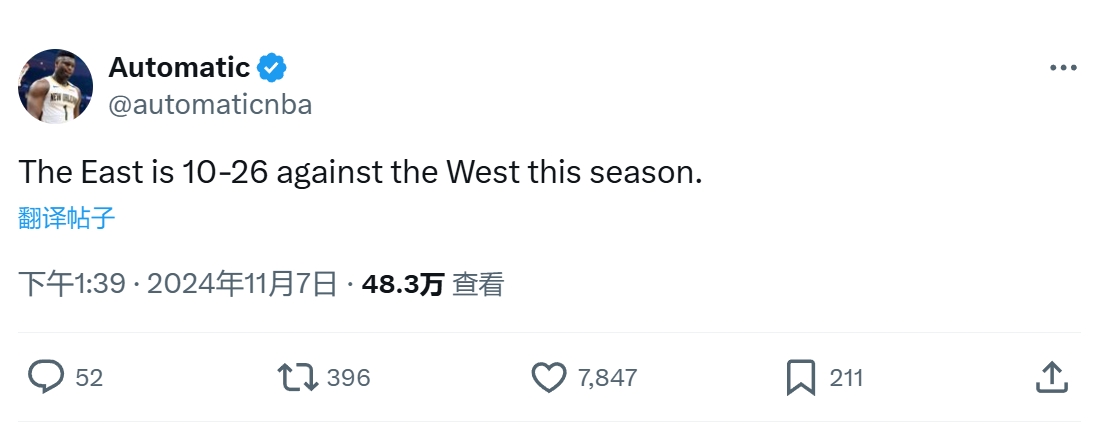
Task: Open the three-dot more options menu
Action: [1062, 68]
